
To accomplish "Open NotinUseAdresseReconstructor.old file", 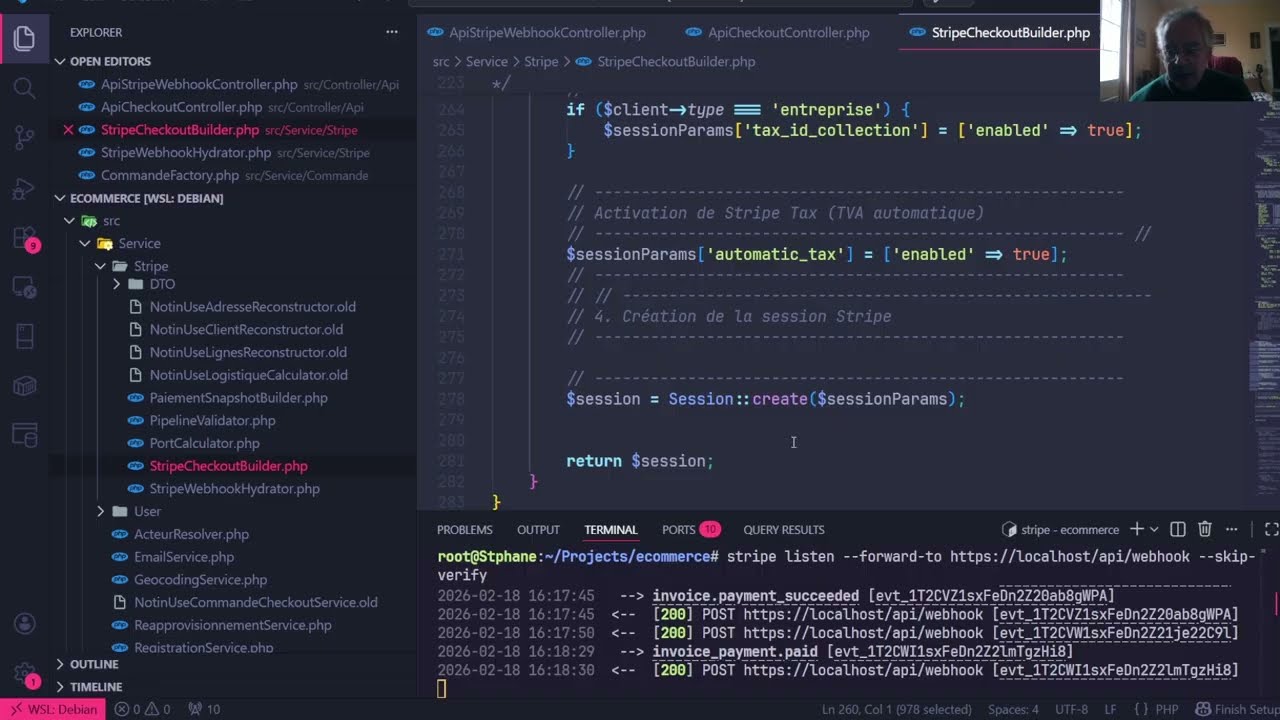I will (252, 307).
